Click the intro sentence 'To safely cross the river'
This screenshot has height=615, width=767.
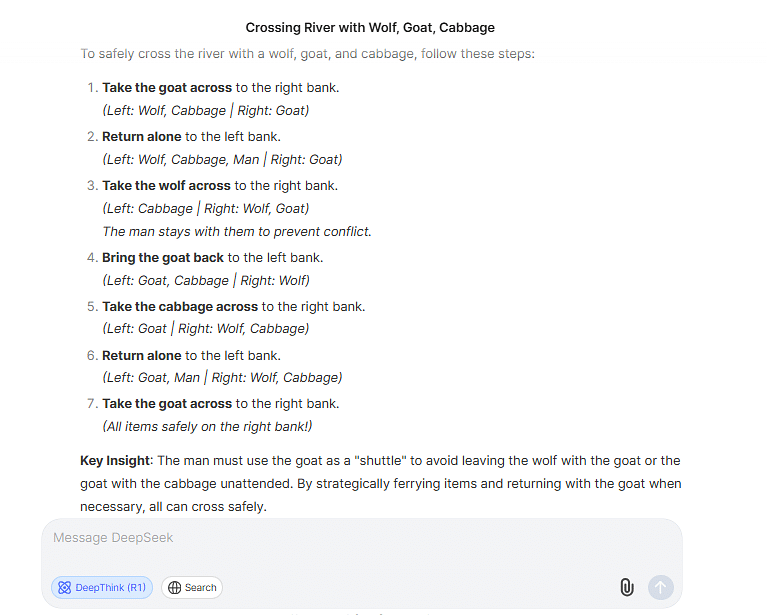pyautogui.click(x=307, y=53)
